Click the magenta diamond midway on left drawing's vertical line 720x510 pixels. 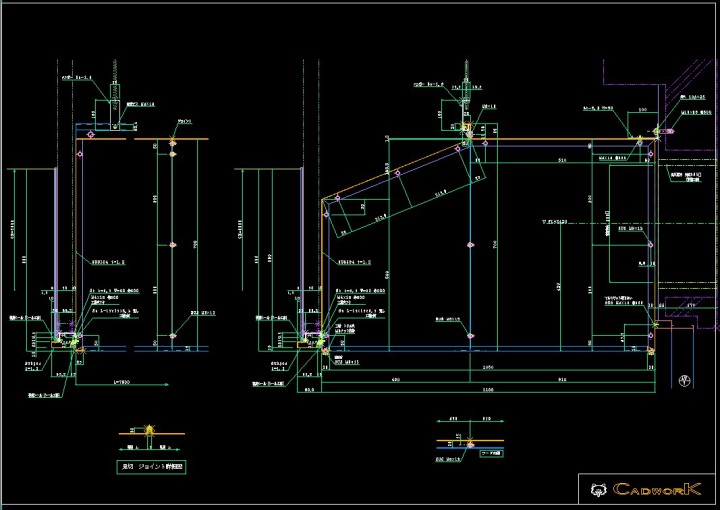pos(173,244)
